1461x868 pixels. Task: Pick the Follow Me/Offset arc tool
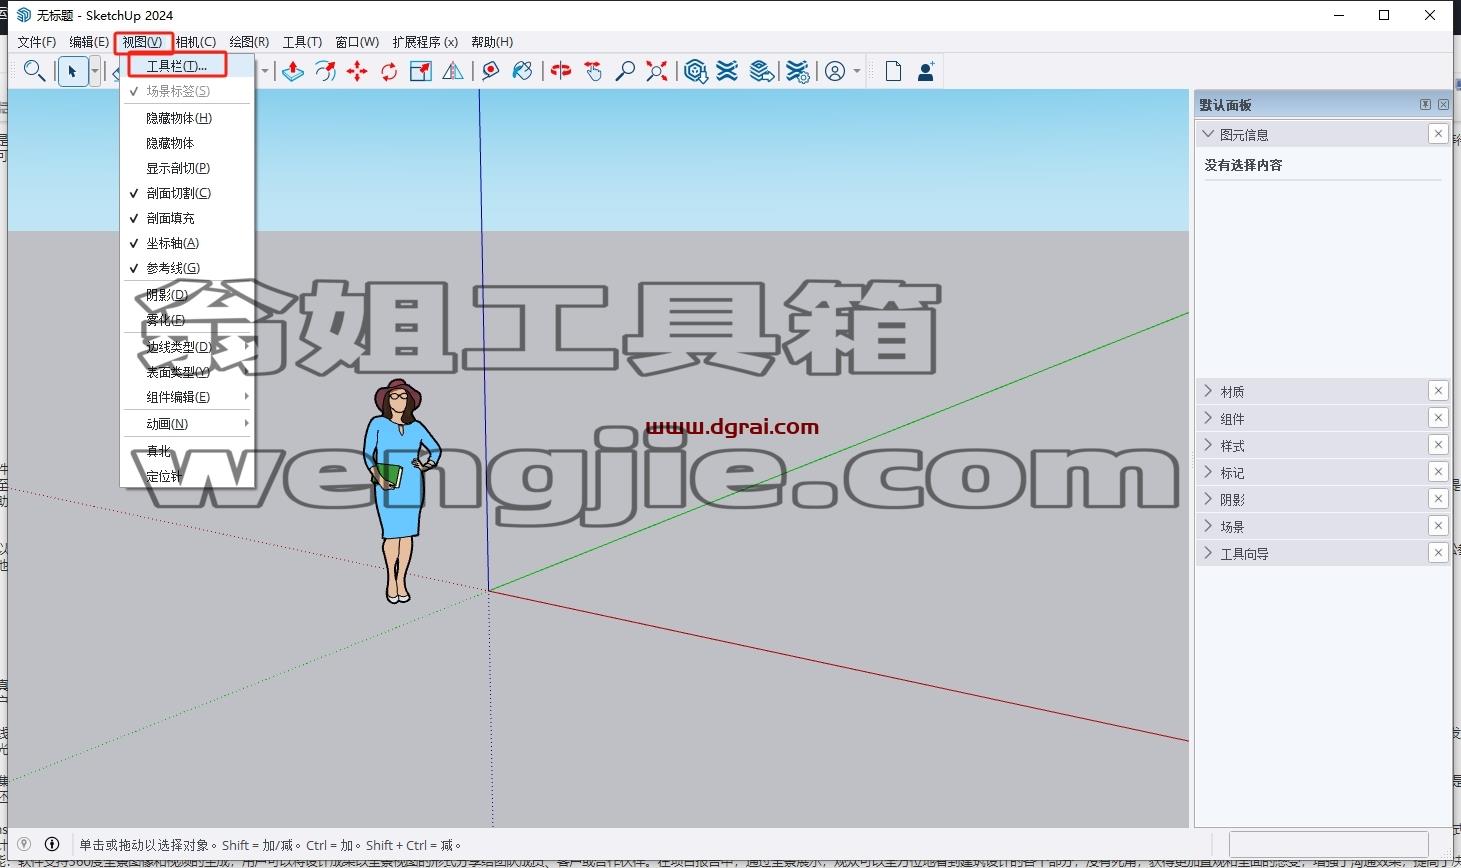pyautogui.click(x=325, y=71)
